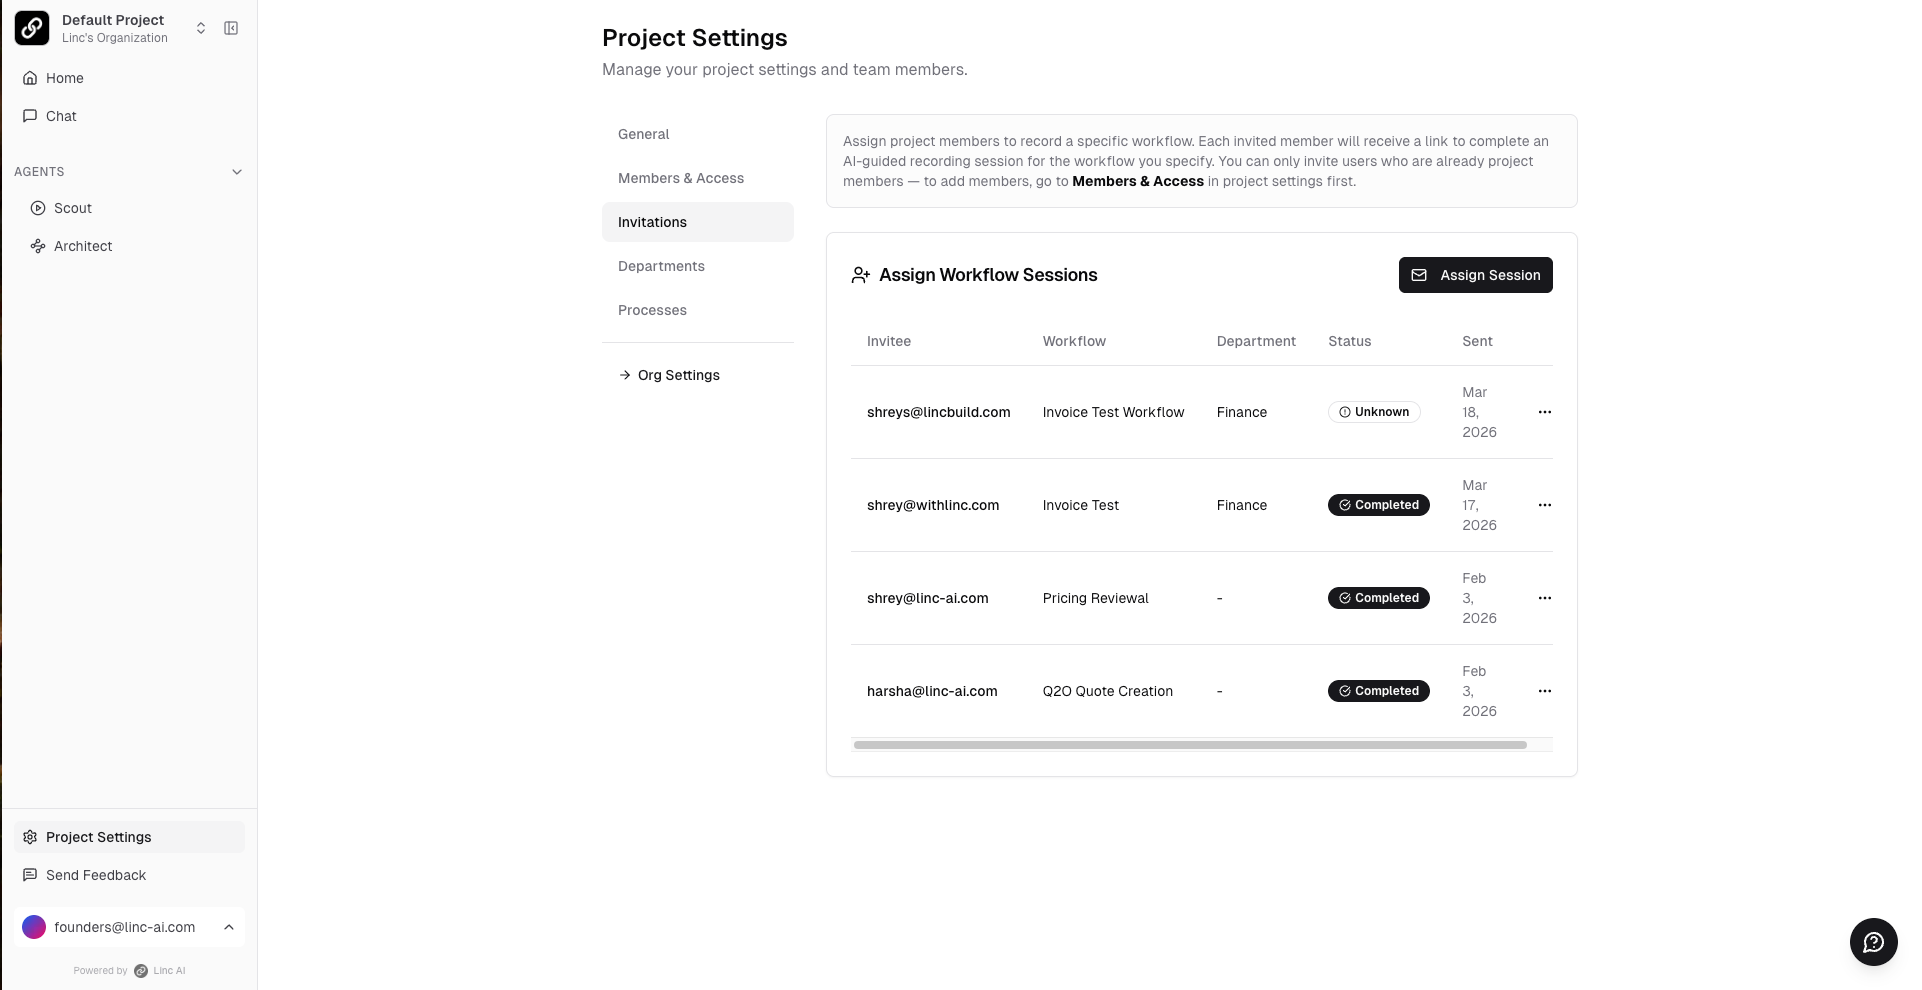Open the Architect agent
1922x990 pixels.
[x=82, y=246]
